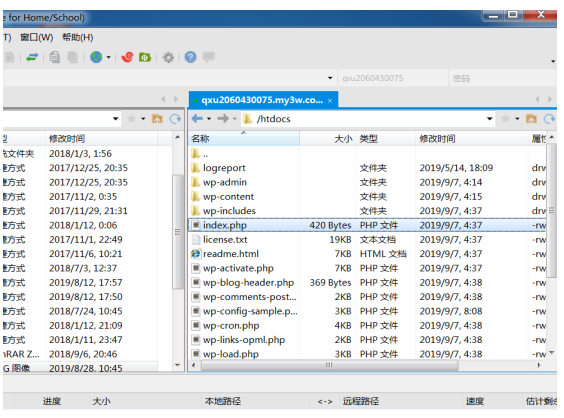Go back with remote pane arrow
Image resolution: width=564 pixels, height=418 pixels.
click(197, 118)
